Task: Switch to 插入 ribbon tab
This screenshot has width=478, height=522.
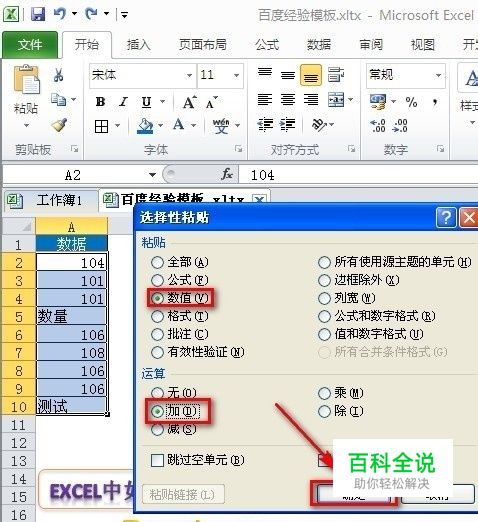Action: point(139,44)
